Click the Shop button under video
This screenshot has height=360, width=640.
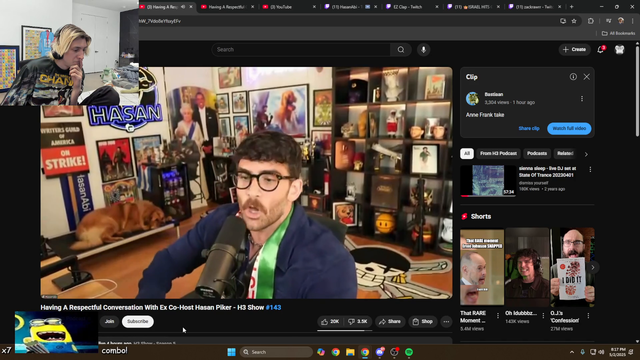pos(422,322)
